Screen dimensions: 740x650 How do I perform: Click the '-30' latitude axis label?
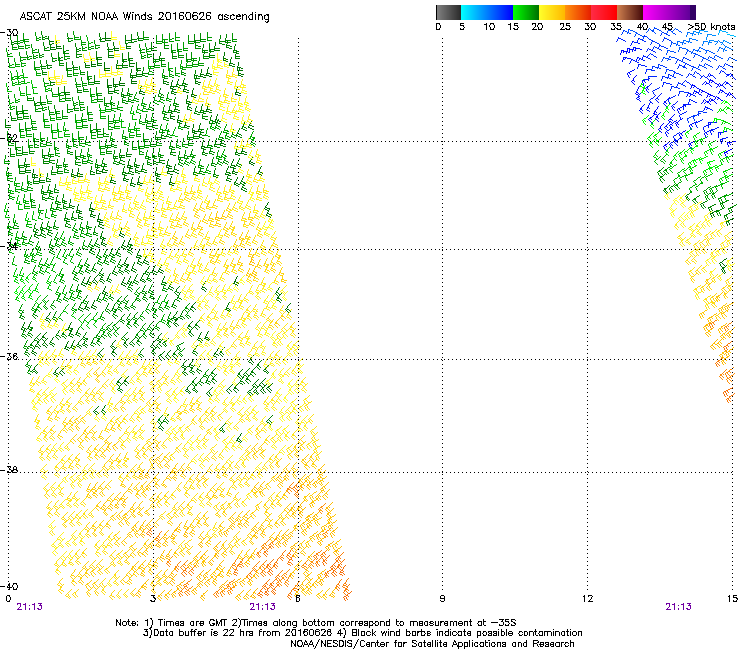pyautogui.click(x=9, y=33)
